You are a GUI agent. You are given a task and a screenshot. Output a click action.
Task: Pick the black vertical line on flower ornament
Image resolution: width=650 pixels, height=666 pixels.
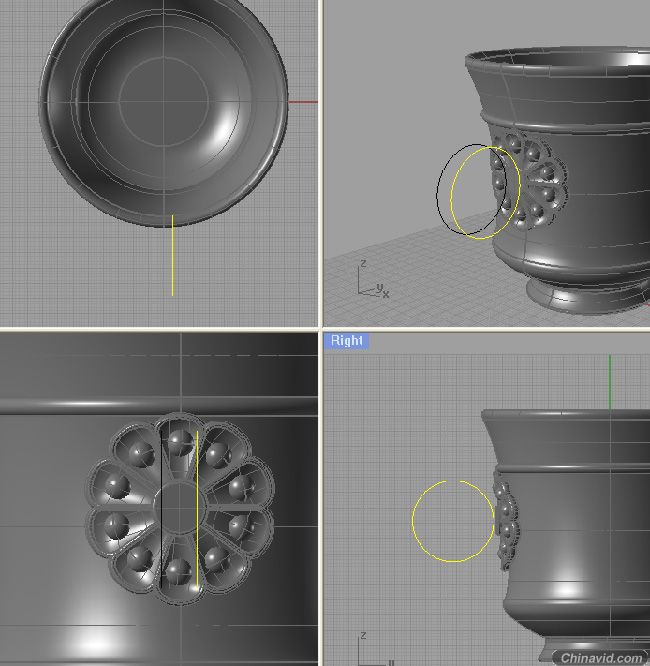click(x=161, y=510)
